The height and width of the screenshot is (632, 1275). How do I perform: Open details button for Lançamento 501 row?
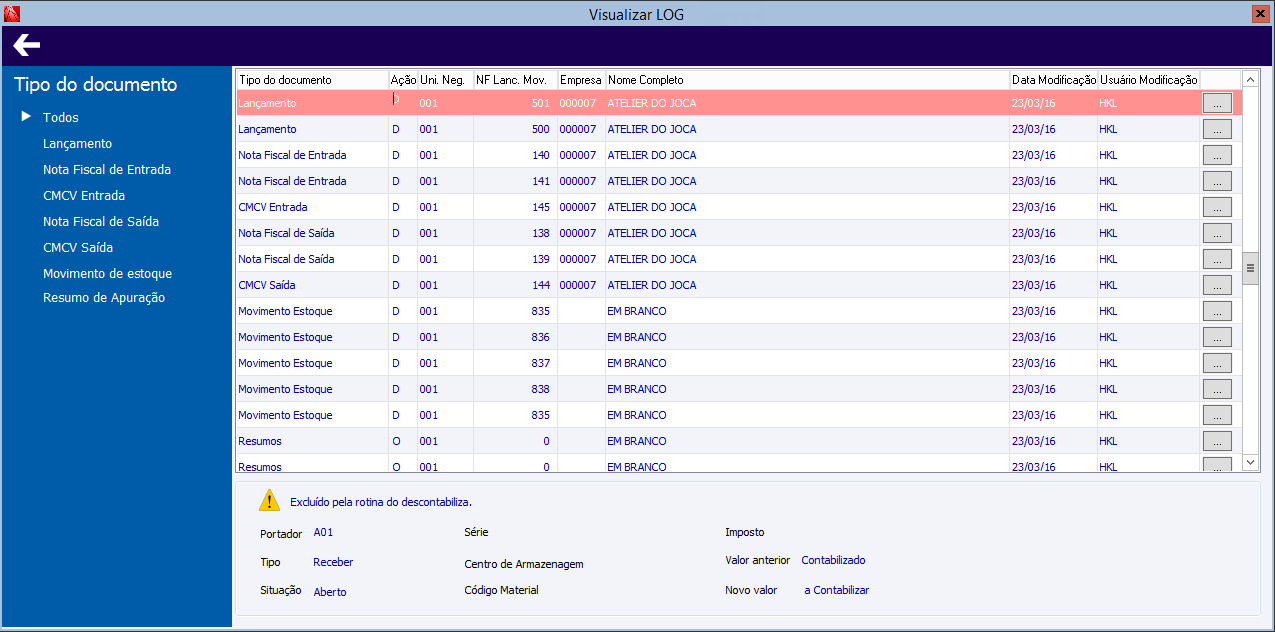pos(1217,103)
